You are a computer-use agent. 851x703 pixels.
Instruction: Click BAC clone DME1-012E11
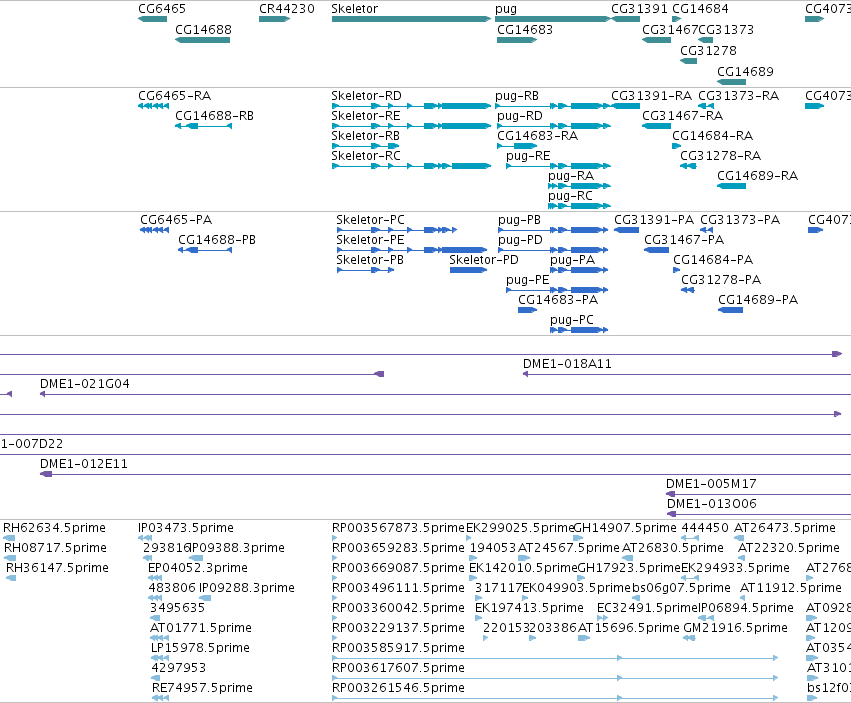445,474
